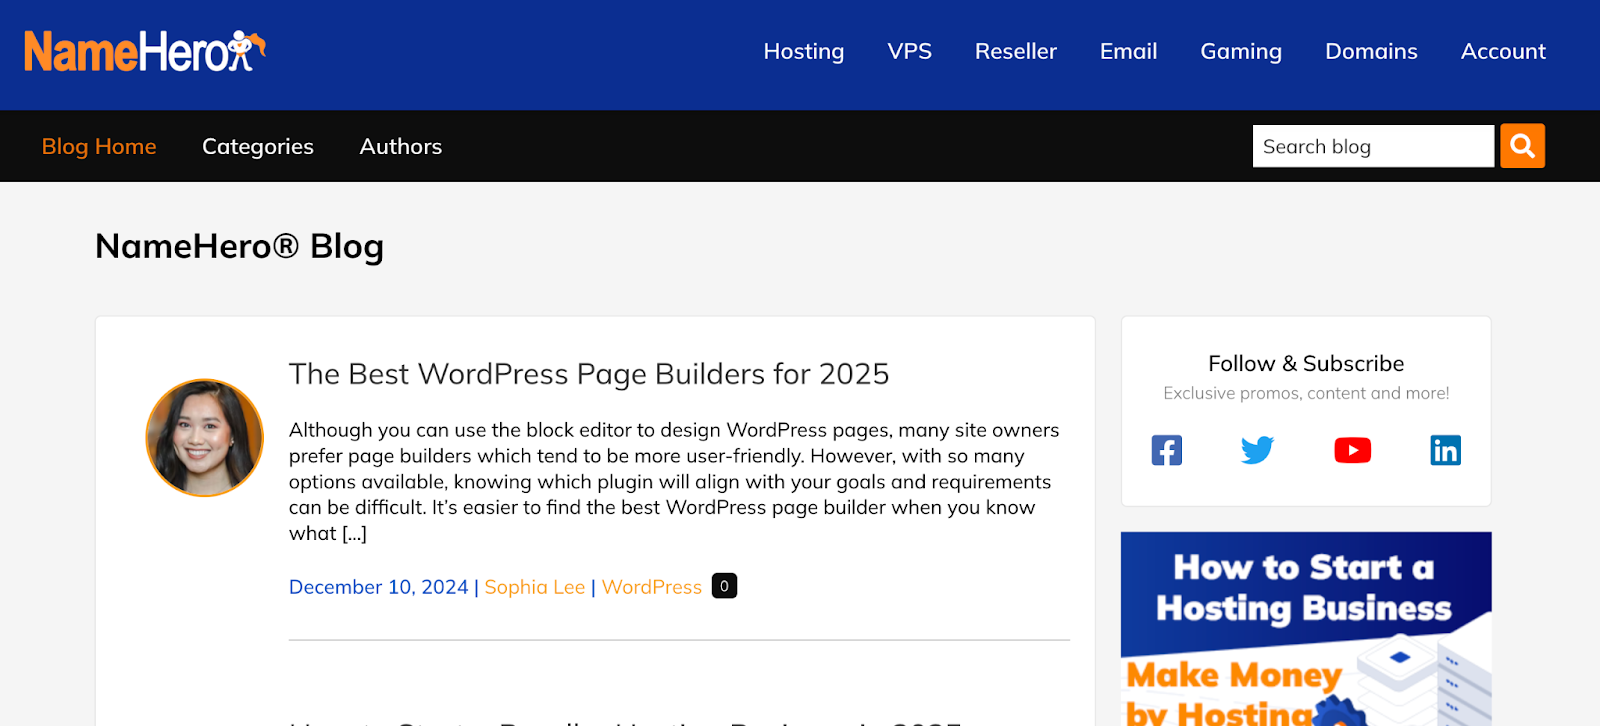Open the How to Start a Hosting Business banner
Image resolution: width=1600 pixels, height=726 pixels.
[x=1306, y=629]
